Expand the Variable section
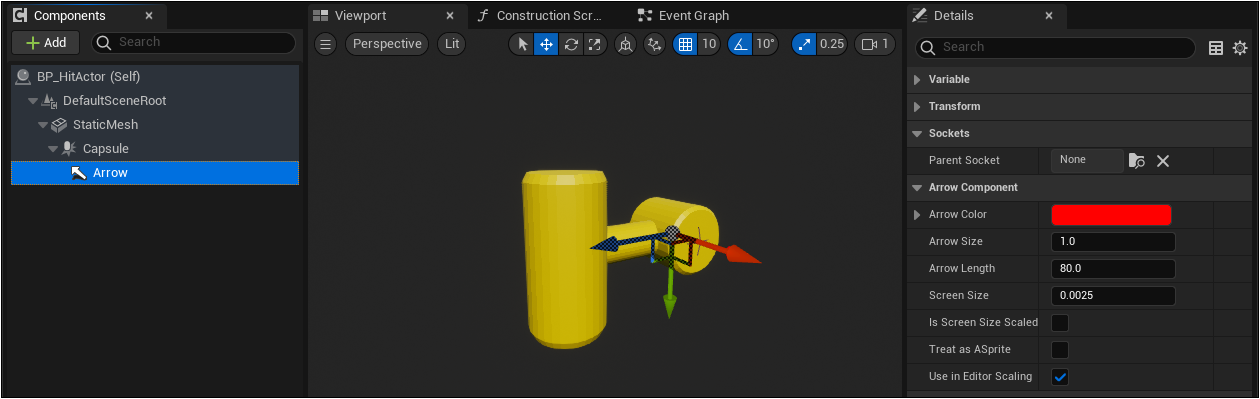 [917, 79]
